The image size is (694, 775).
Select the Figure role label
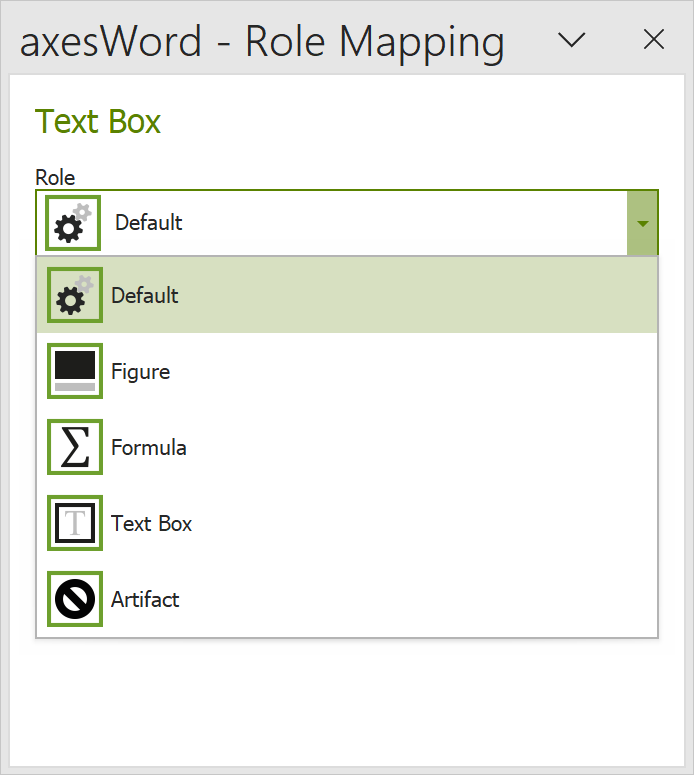[x=140, y=372]
